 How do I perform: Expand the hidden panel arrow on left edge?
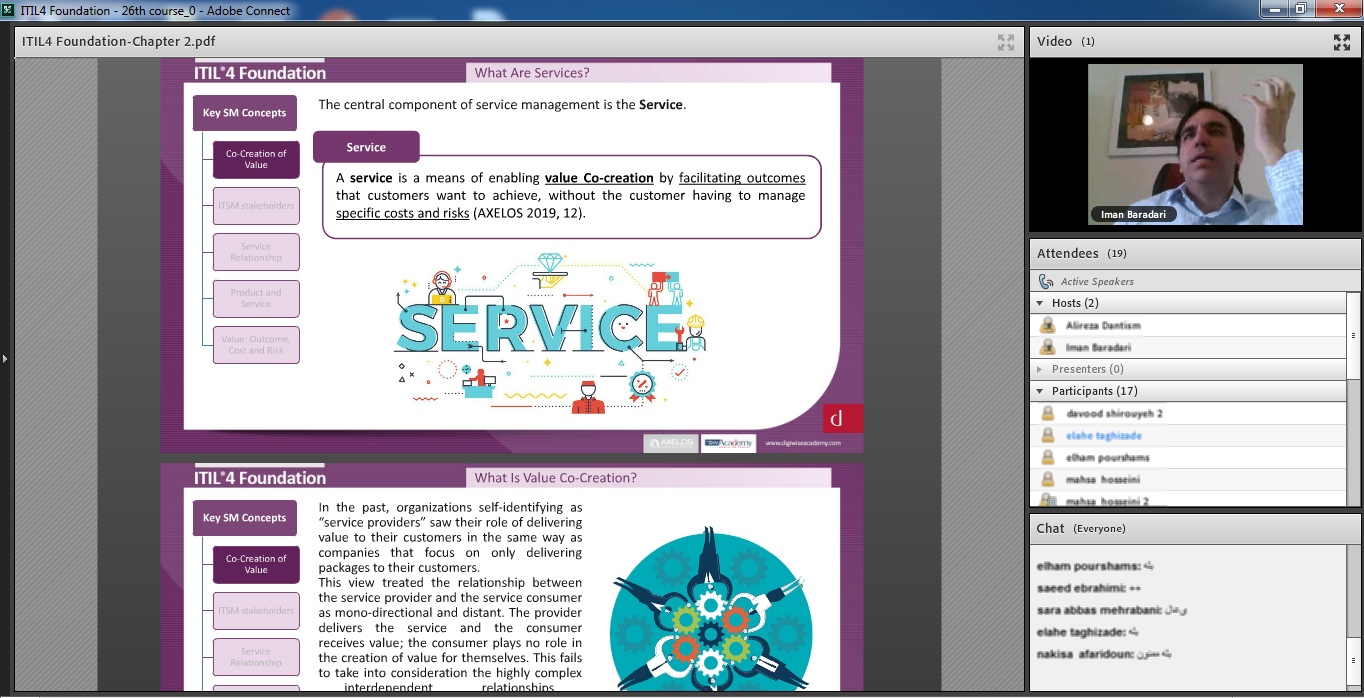4,358
